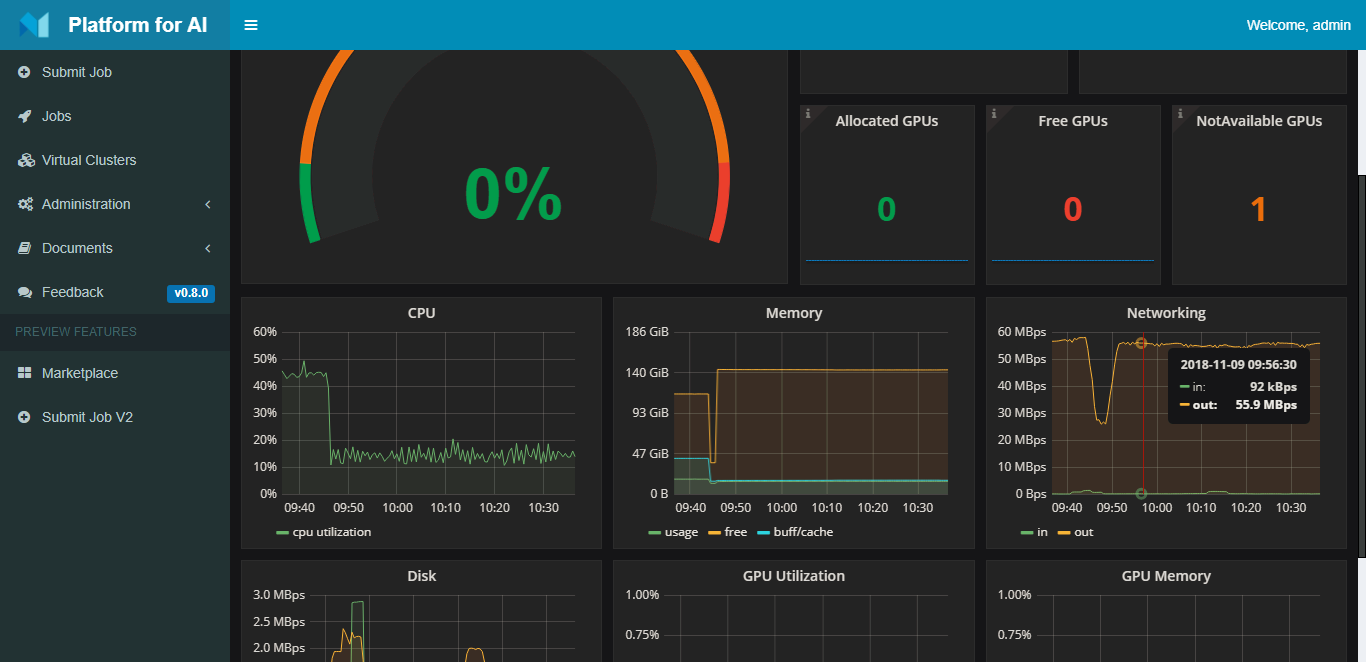Expand the Documents submenu chevron

[208, 248]
